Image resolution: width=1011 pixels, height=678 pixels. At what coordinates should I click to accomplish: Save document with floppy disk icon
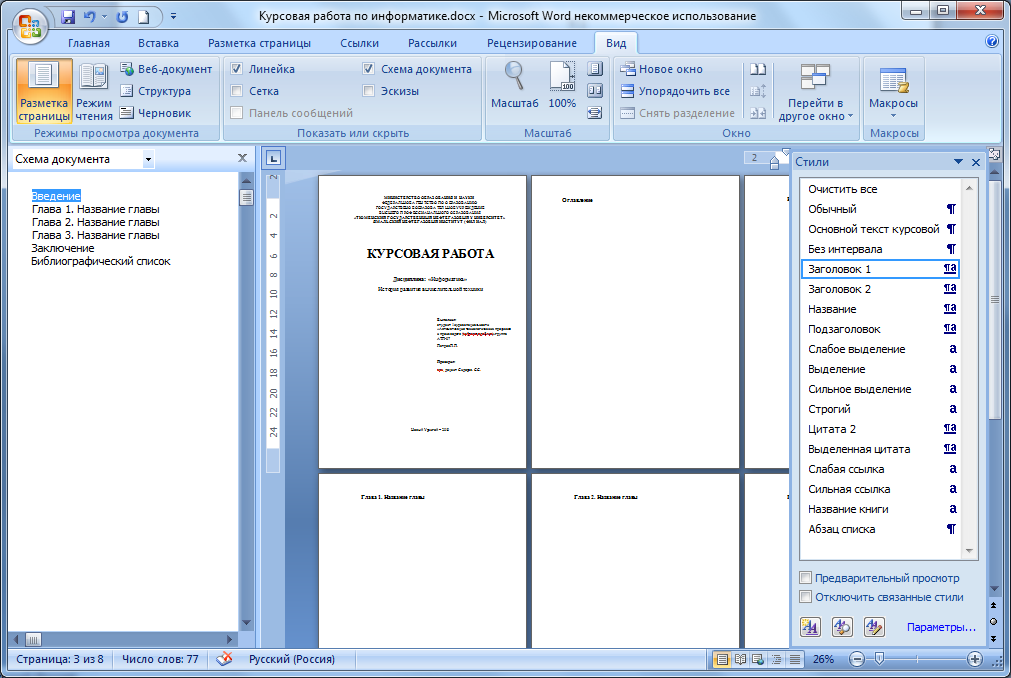coord(68,17)
